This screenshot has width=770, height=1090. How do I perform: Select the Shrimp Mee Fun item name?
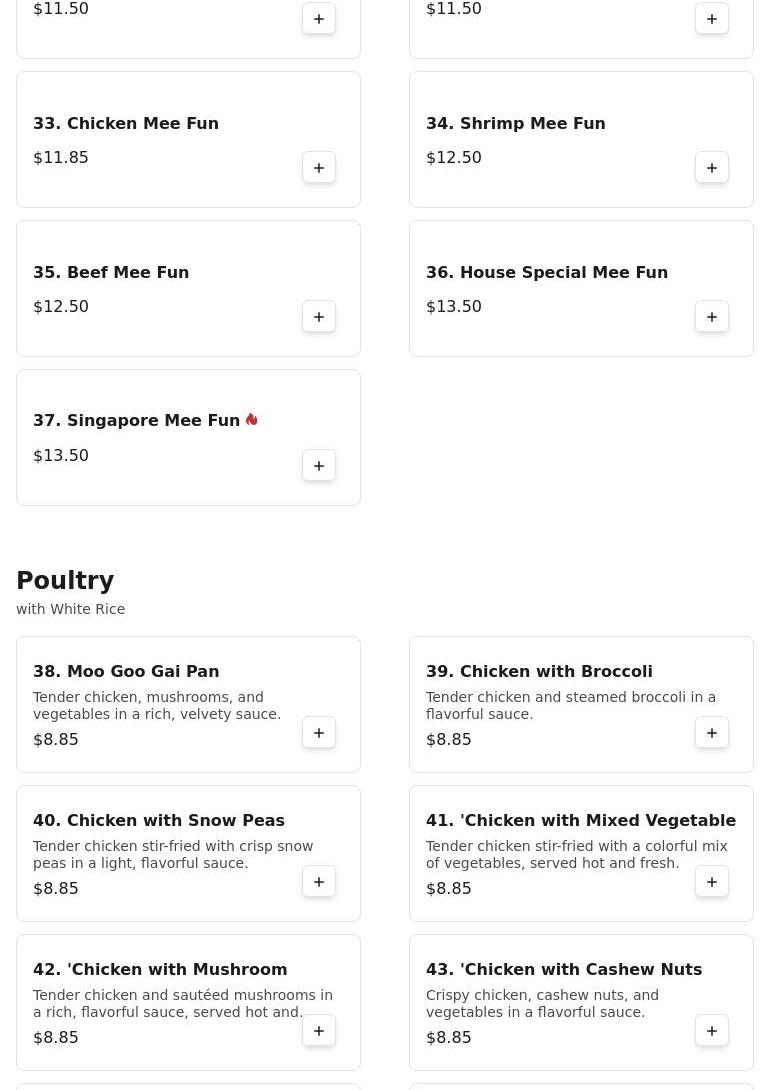[x=515, y=123]
